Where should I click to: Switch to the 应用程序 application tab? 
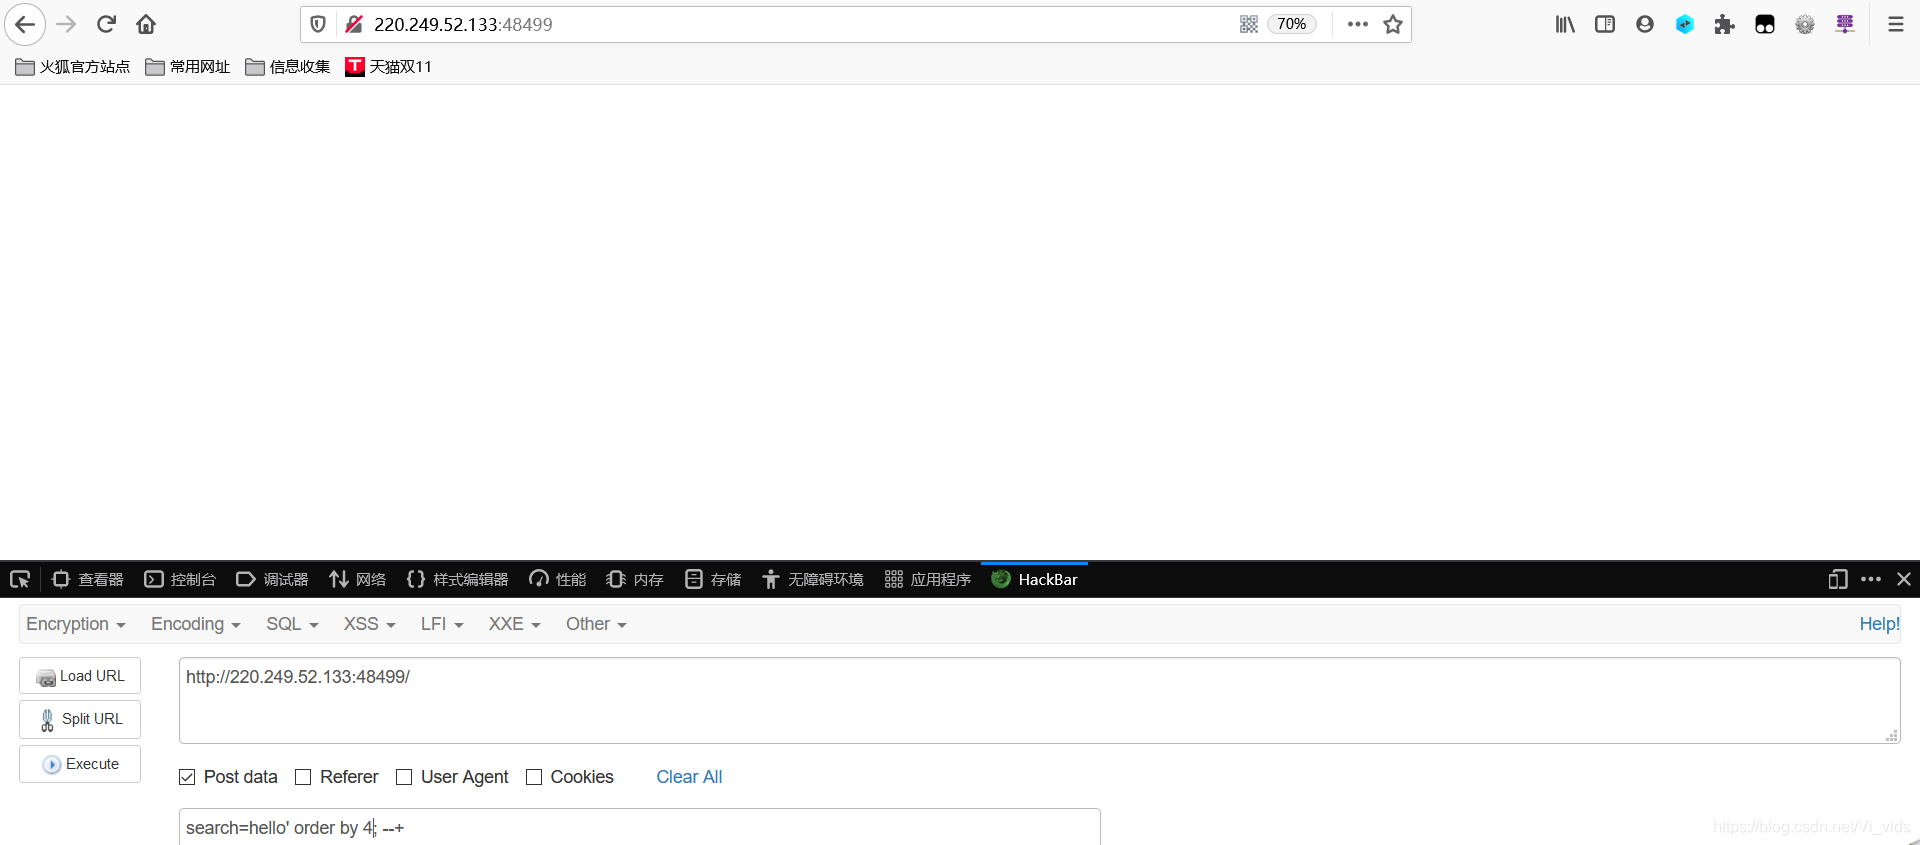(x=928, y=579)
